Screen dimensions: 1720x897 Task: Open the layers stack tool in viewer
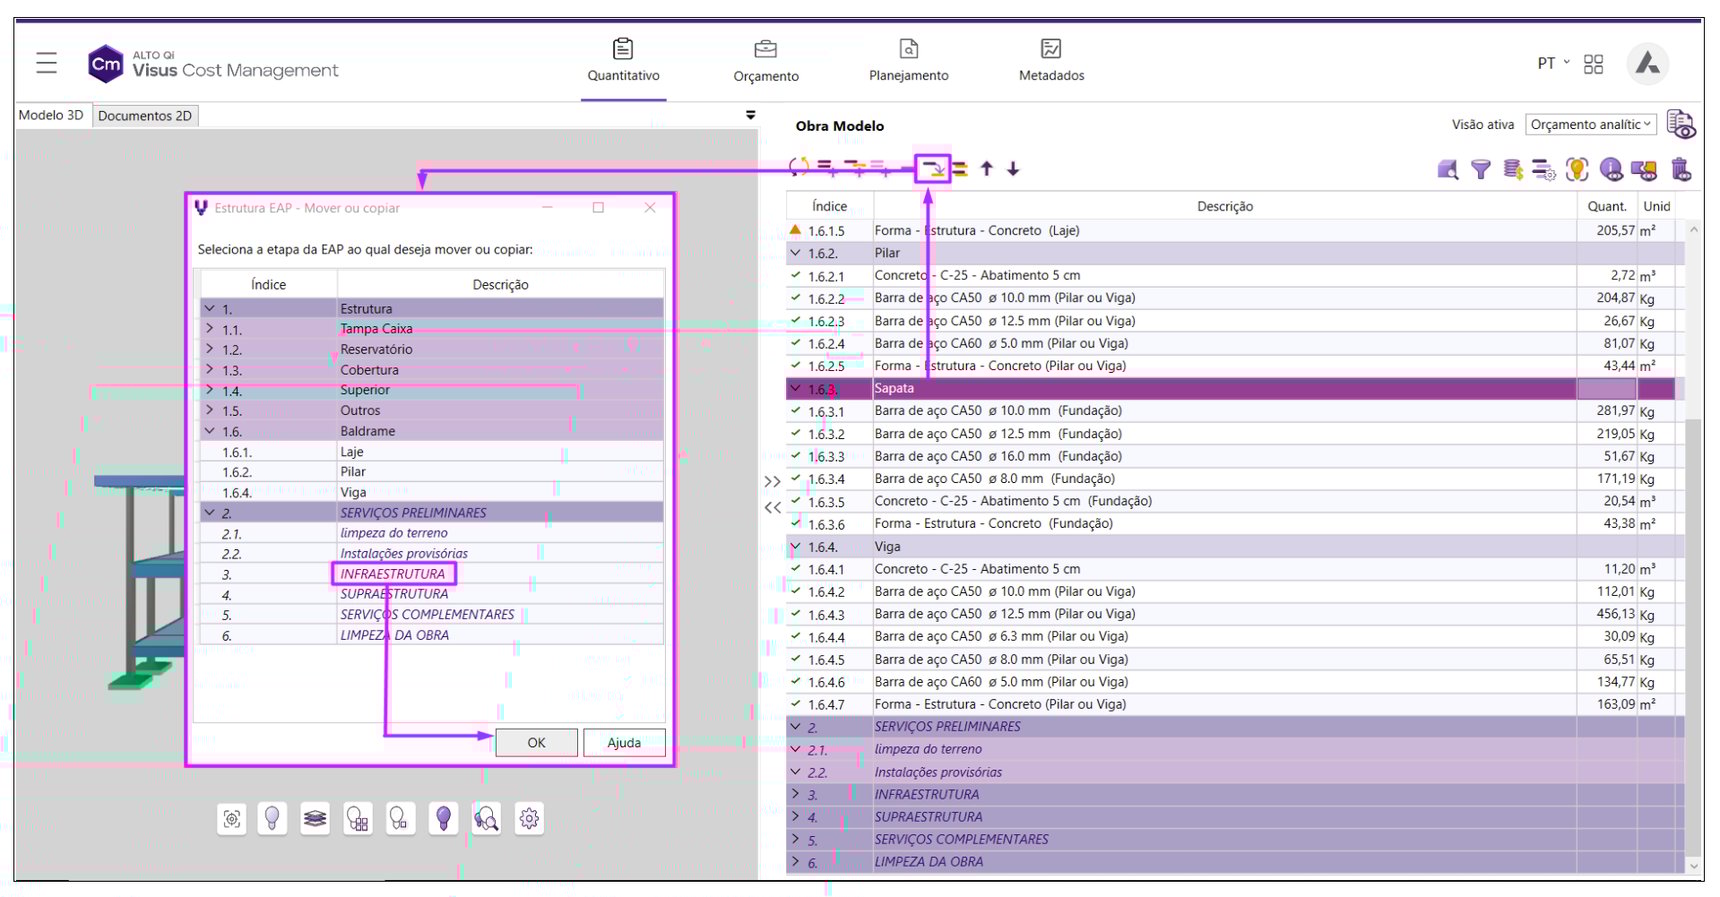point(315,819)
